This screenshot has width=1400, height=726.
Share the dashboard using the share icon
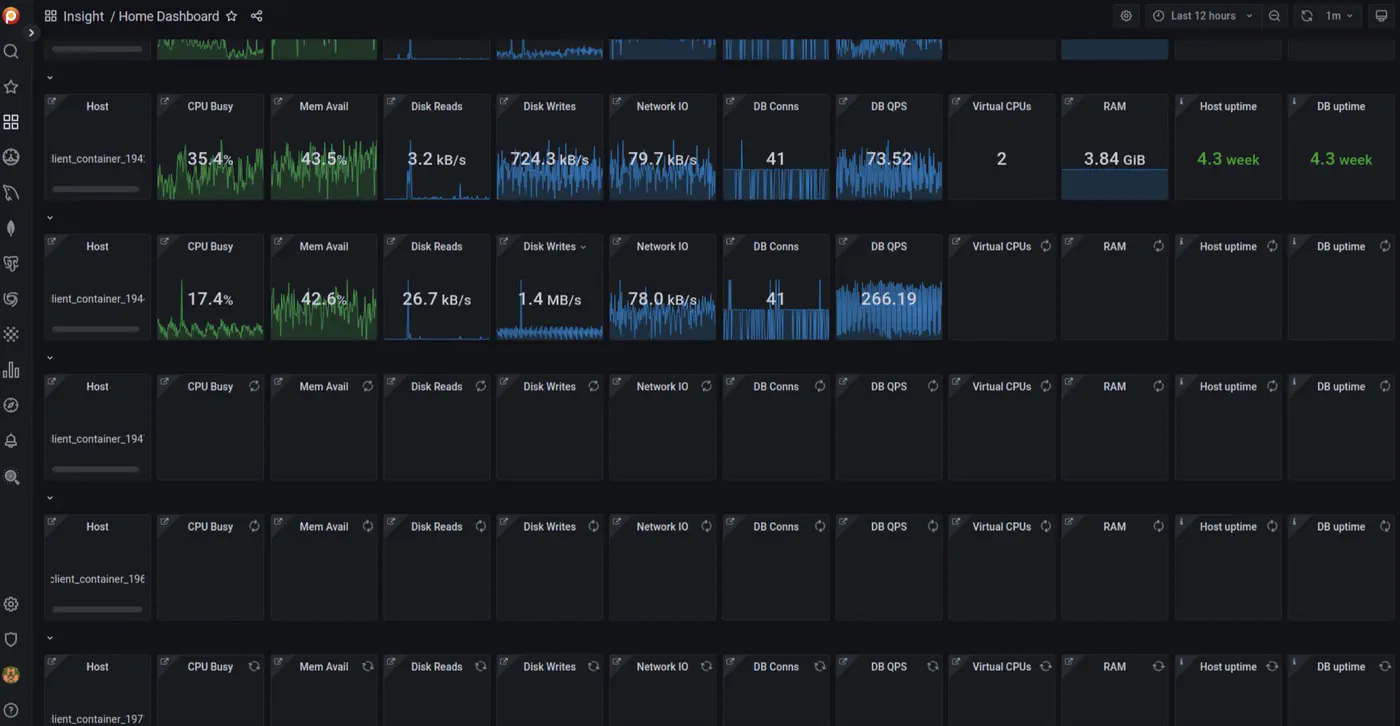[256, 16]
